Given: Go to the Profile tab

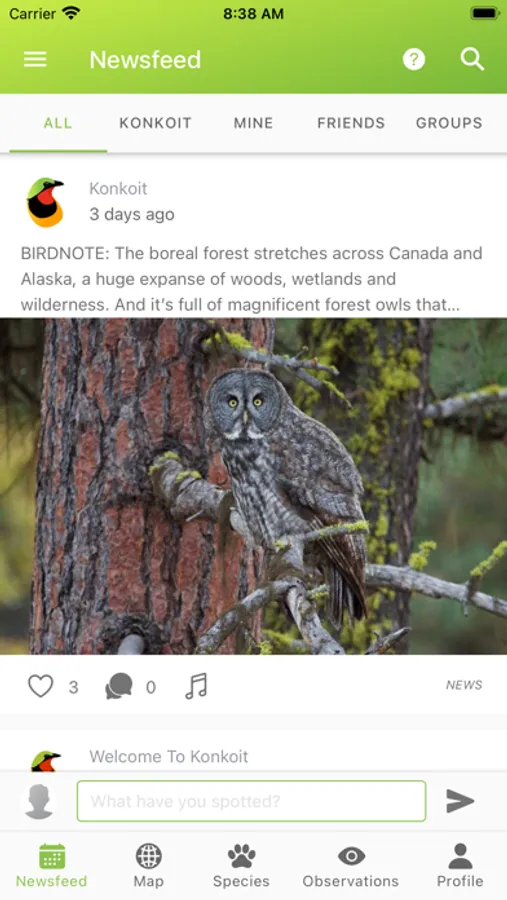Looking at the screenshot, I should (x=460, y=866).
